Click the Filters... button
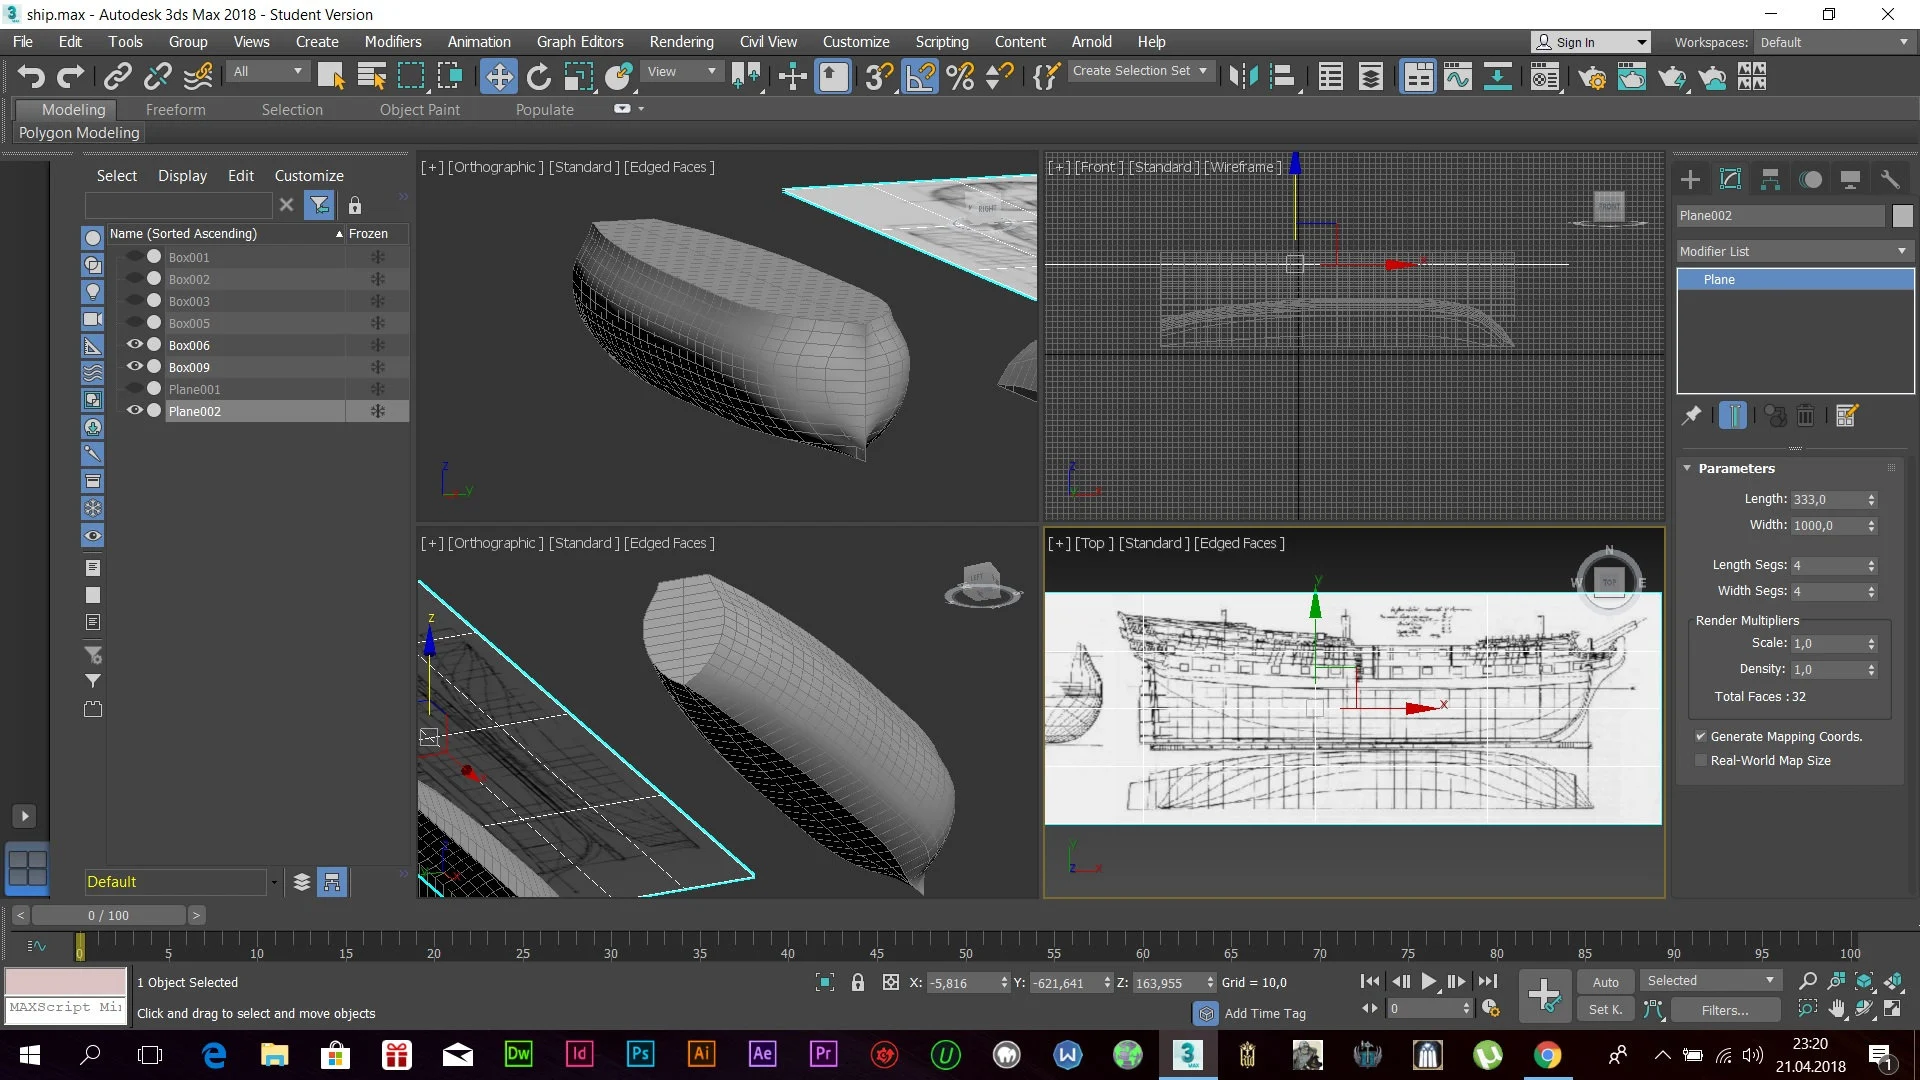 pyautogui.click(x=1724, y=1010)
